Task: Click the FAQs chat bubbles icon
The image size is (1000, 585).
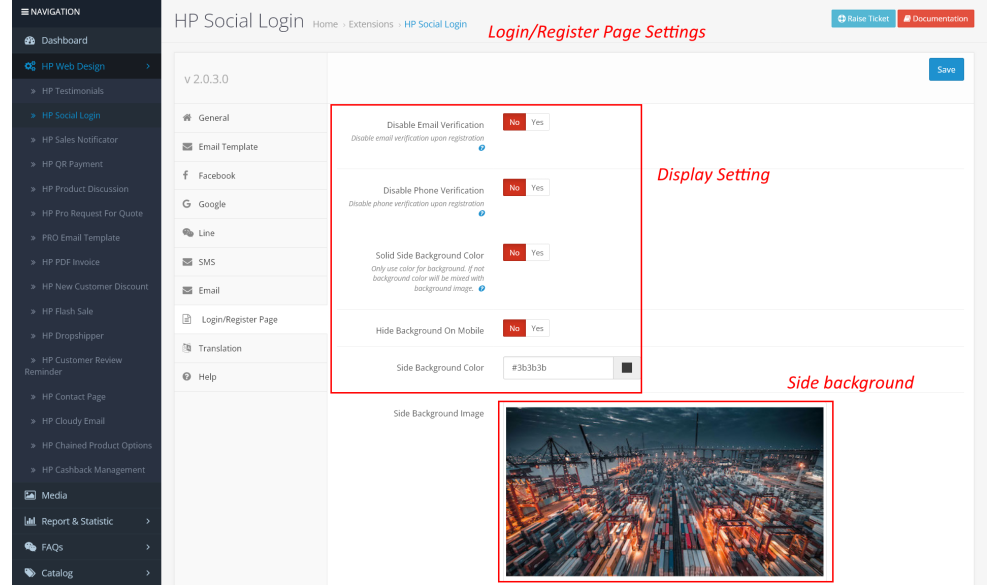Action: click(x=29, y=547)
